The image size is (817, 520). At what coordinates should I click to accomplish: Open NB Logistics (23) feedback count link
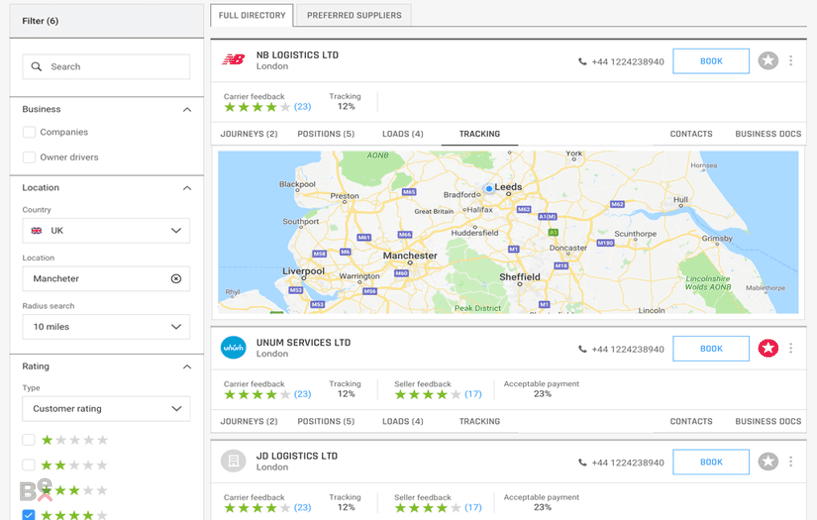pyautogui.click(x=302, y=107)
